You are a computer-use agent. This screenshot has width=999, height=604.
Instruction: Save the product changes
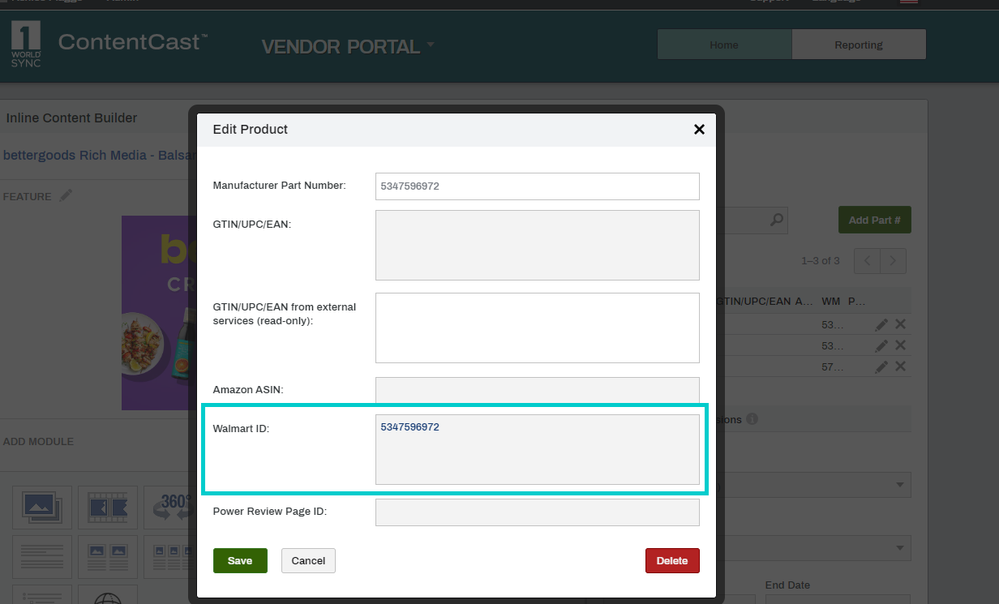click(240, 561)
